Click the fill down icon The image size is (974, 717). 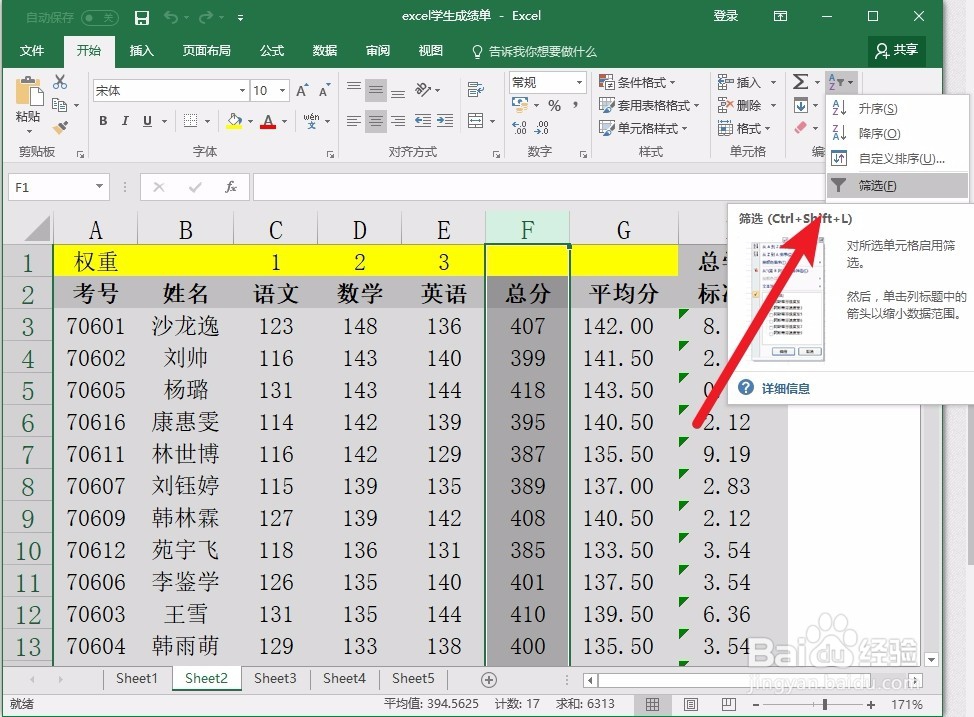[x=801, y=106]
